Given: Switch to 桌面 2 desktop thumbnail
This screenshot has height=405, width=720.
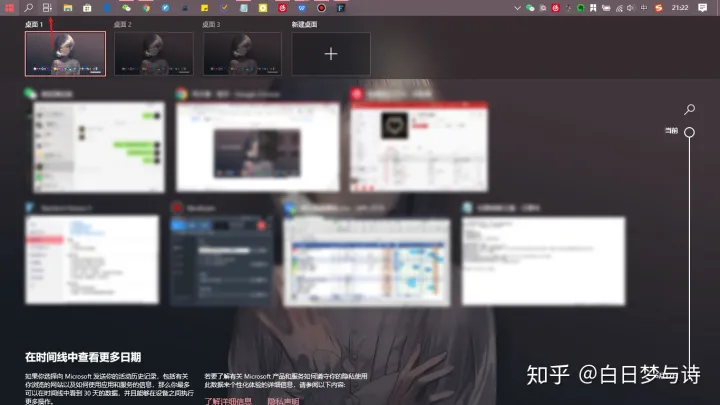Looking at the screenshot, I should coord(154,54).
